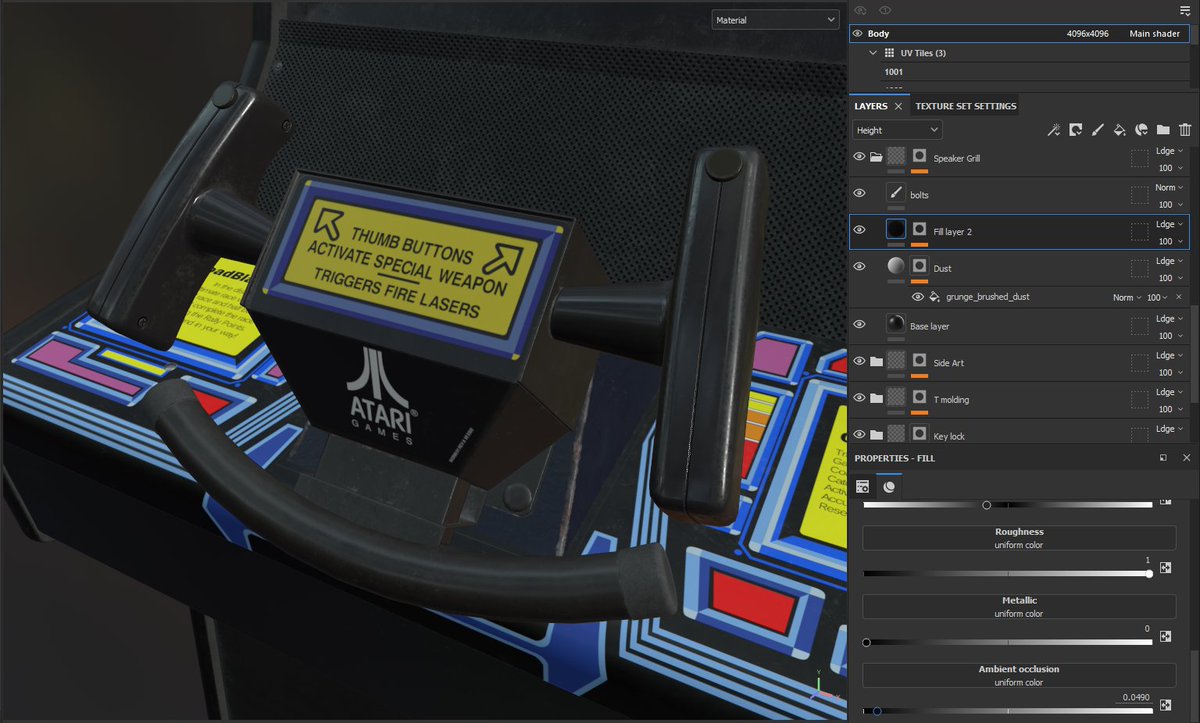Screen dimensions: 1200x723
Task: Click the add effect magic wand icon
Action: (x=1054, y=130)
